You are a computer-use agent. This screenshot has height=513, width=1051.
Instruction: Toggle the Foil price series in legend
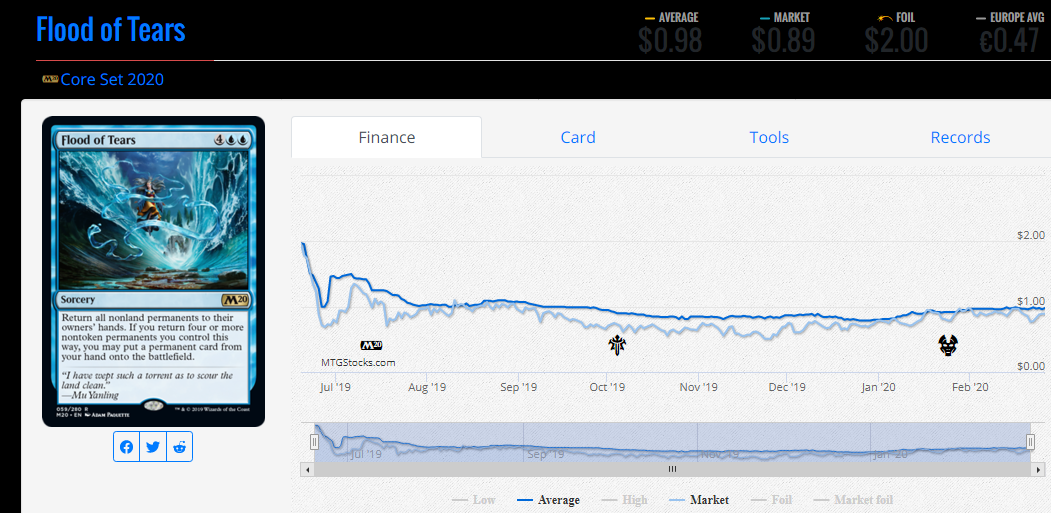770,500
